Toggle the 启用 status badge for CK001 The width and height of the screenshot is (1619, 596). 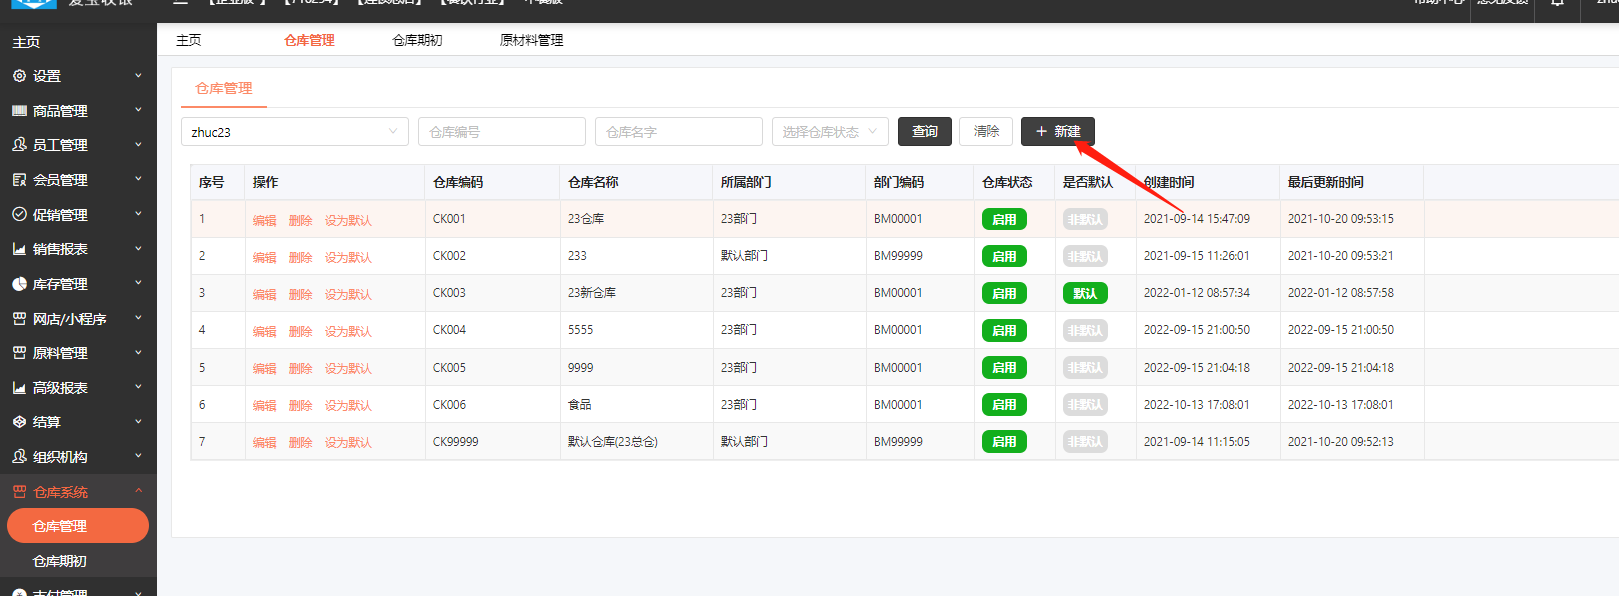1003,220
